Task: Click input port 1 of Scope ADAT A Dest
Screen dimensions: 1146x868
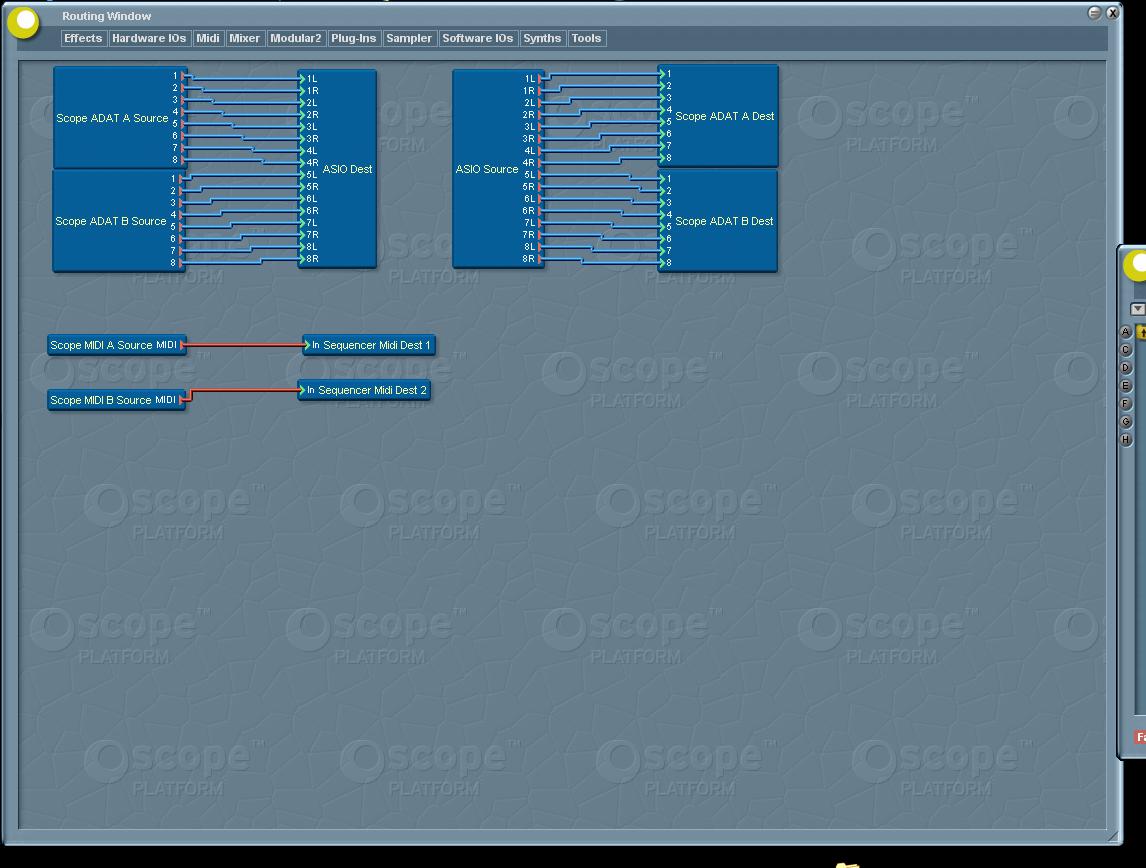Action: [663, 74]
